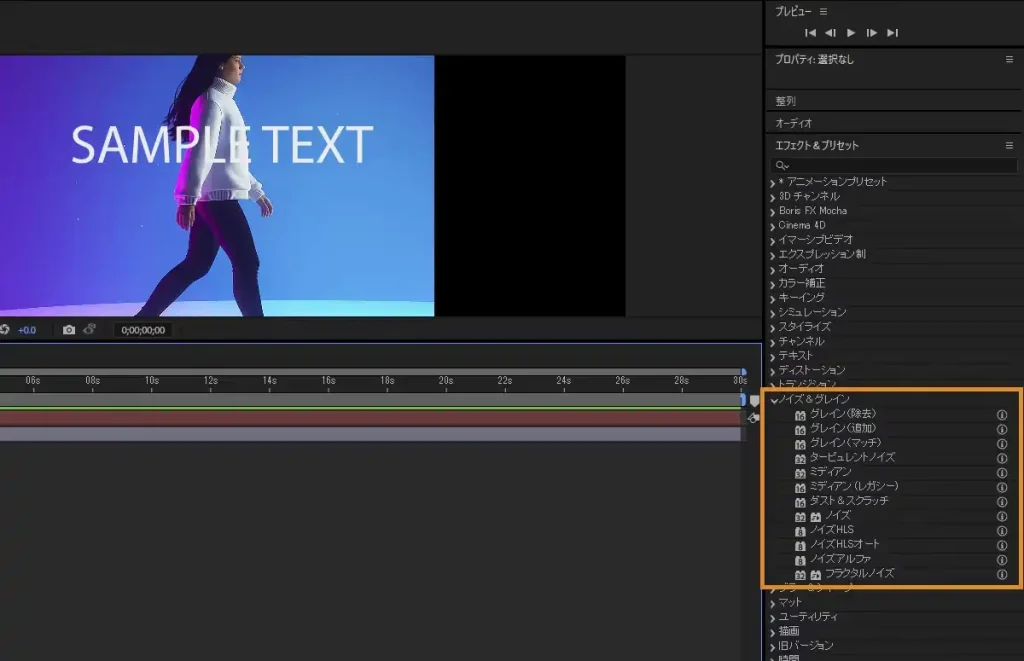The image size is (1024, 661).
Task: Click the 0;00;00;00 preview timecode
Action: 141,330
